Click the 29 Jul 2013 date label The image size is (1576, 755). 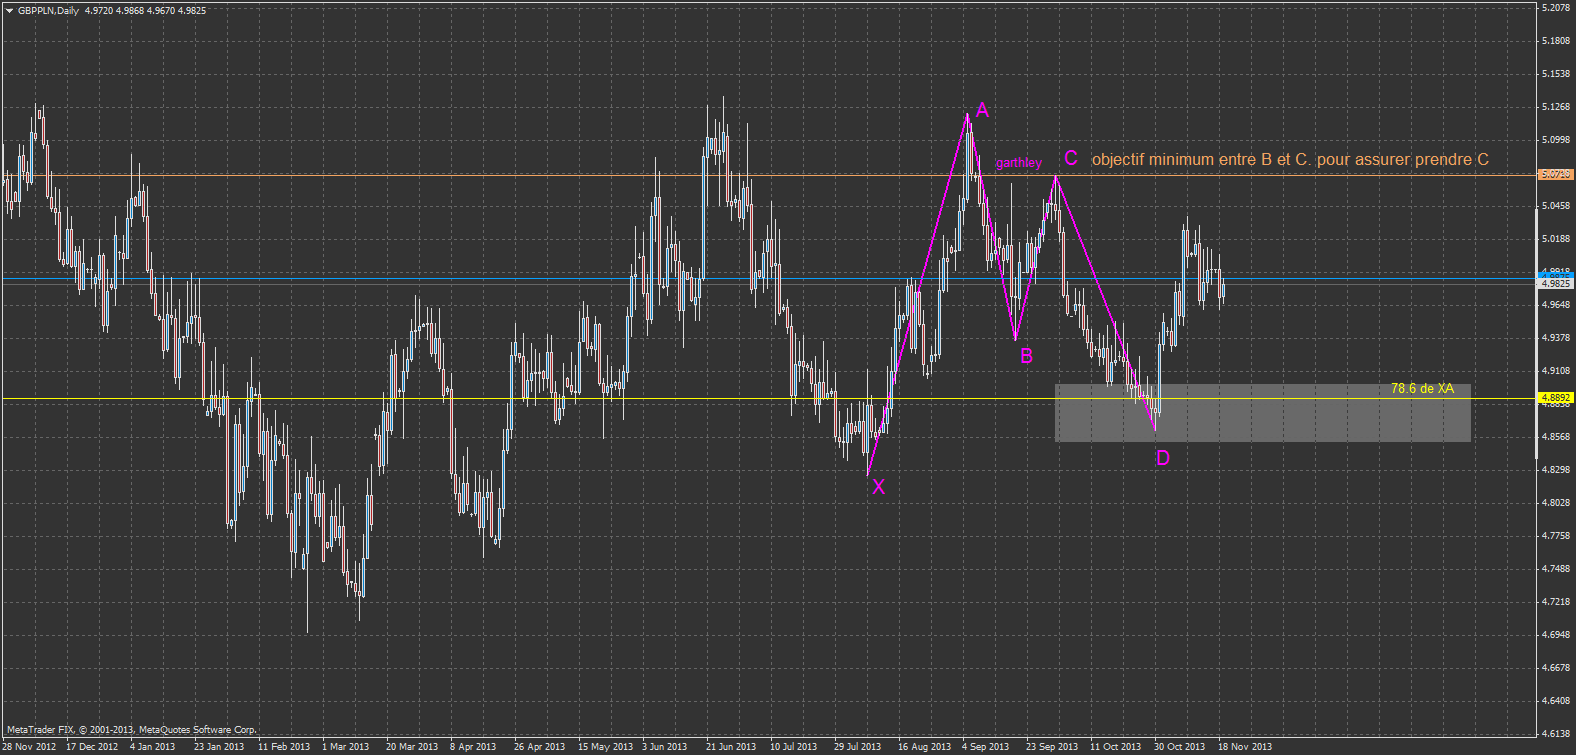(859, 747)
